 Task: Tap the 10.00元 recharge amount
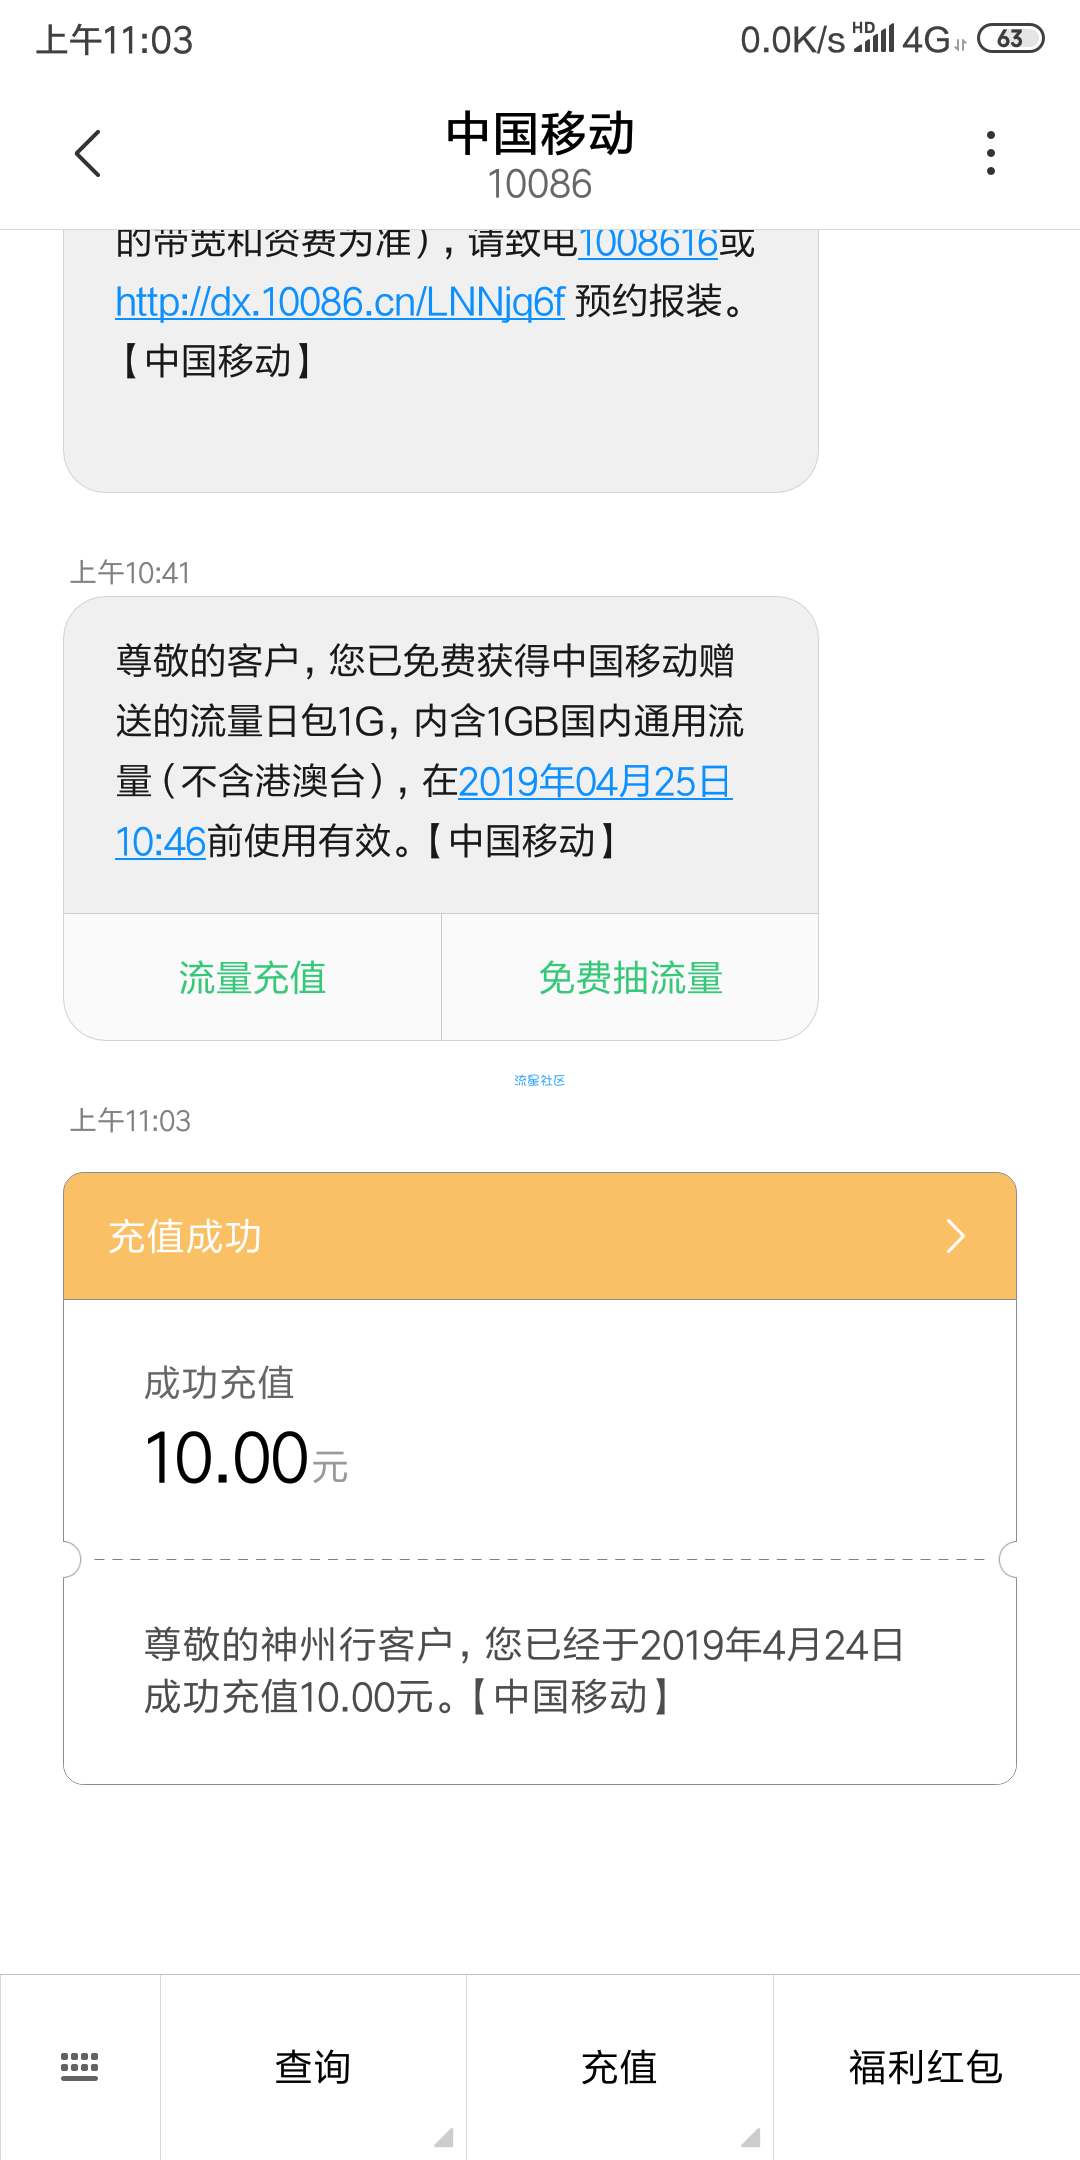coord(246,1459)
